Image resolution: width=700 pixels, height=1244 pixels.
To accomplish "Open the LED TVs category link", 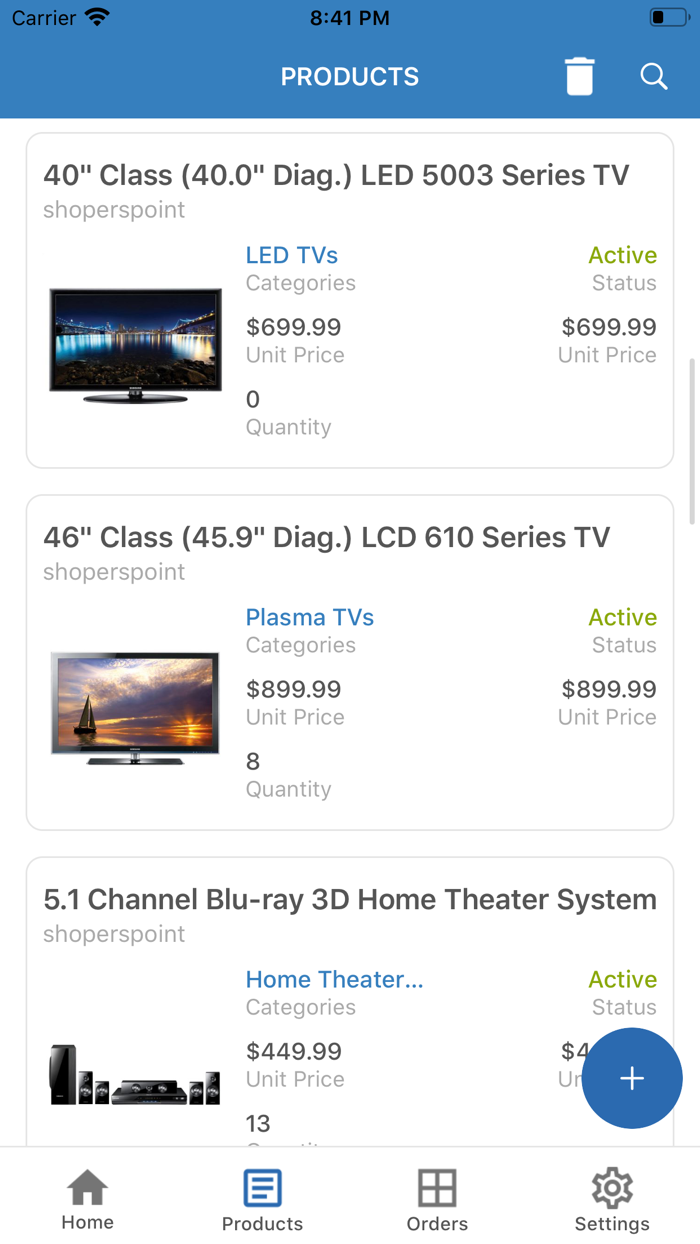I will click(291, 255).
